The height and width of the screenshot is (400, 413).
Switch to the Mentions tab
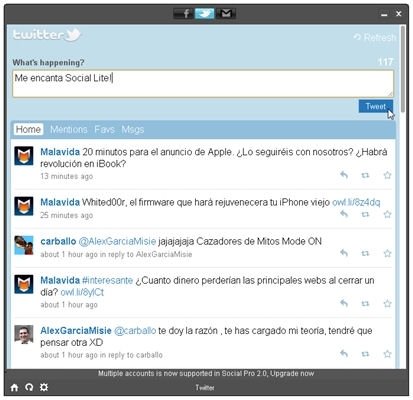(x=69, y=129)
